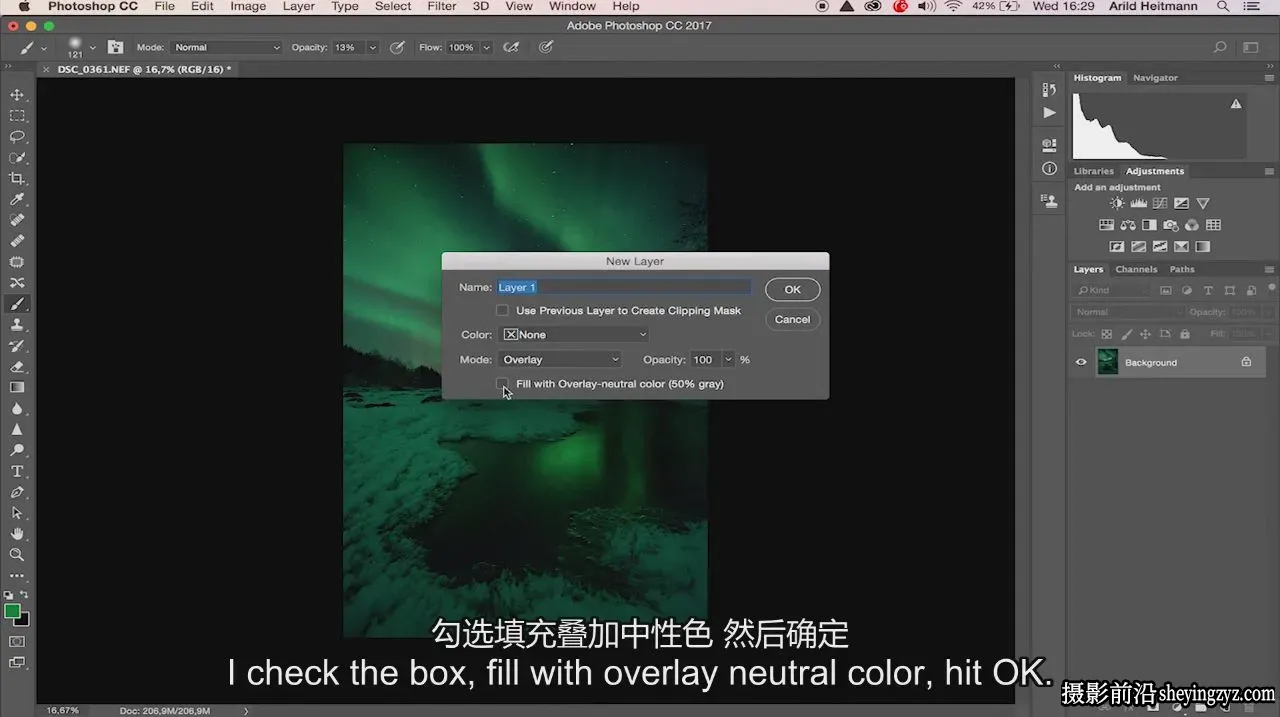Click the Background layer thumbnail

(x=1107, y=362)
